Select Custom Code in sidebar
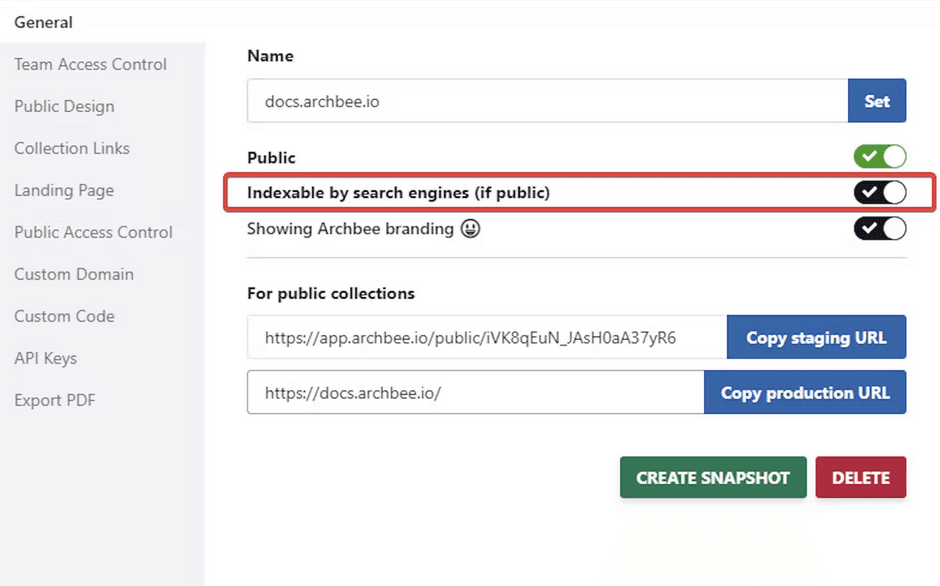 point(64,316)
